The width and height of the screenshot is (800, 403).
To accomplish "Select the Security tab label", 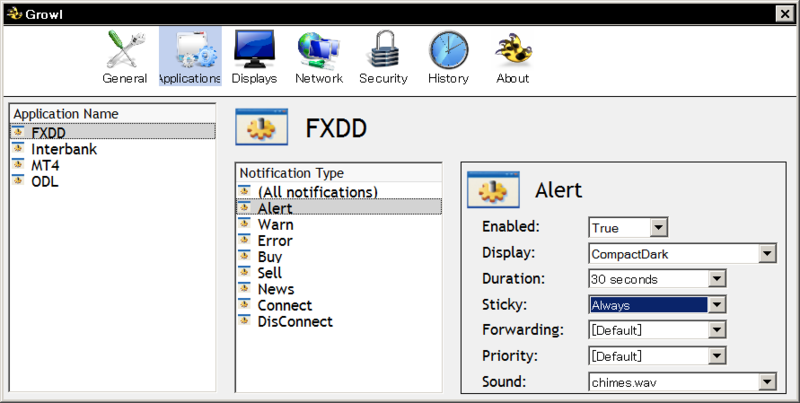I will tap(383, 79).
